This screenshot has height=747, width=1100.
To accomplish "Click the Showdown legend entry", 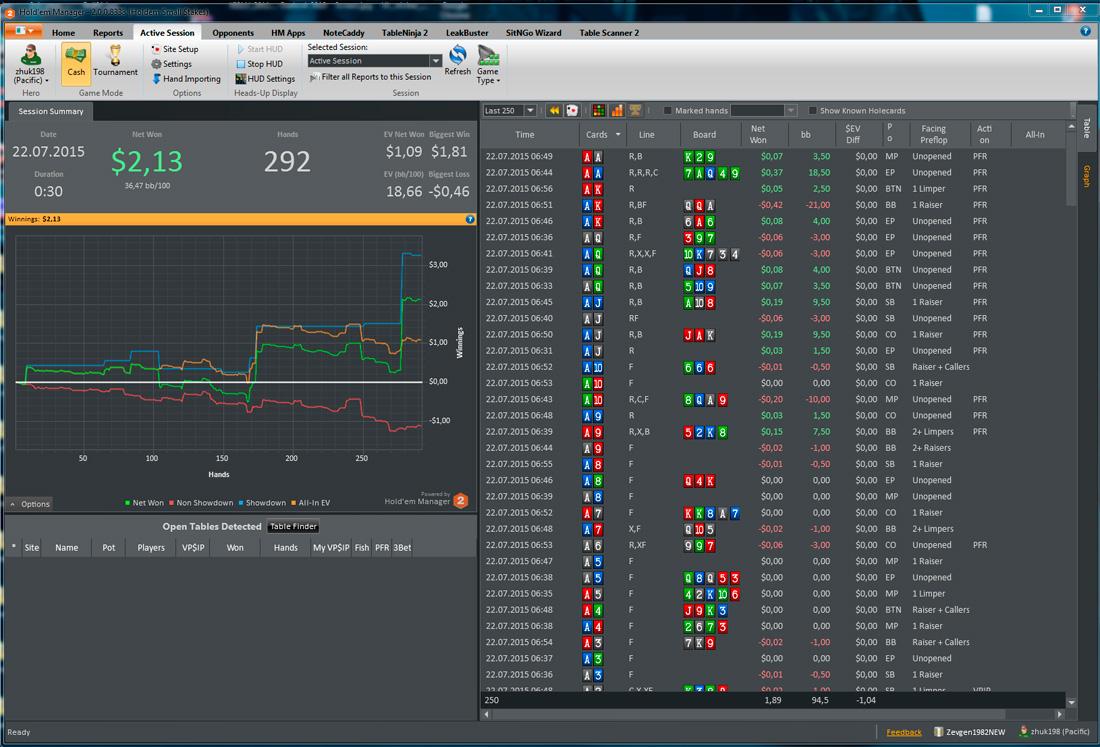I will [262, 503].
